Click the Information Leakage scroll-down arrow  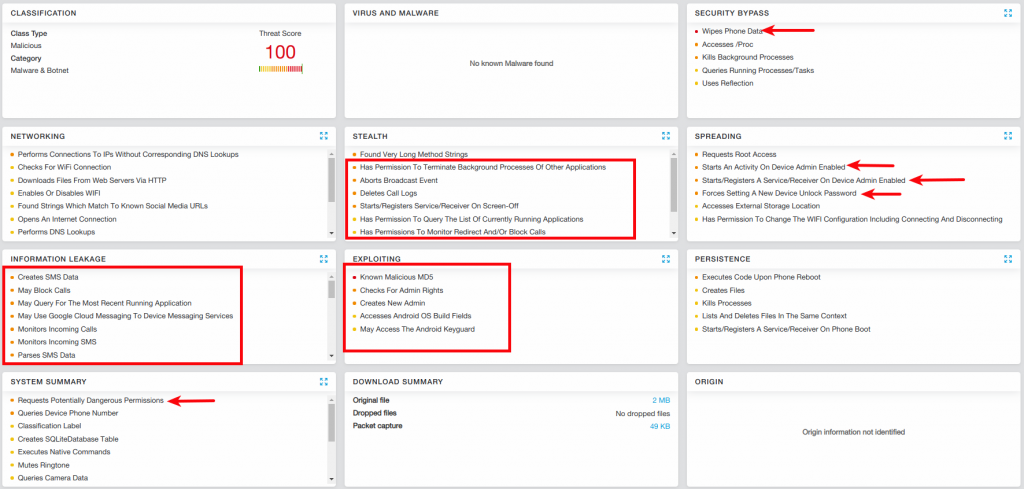(x=331, y=356)
